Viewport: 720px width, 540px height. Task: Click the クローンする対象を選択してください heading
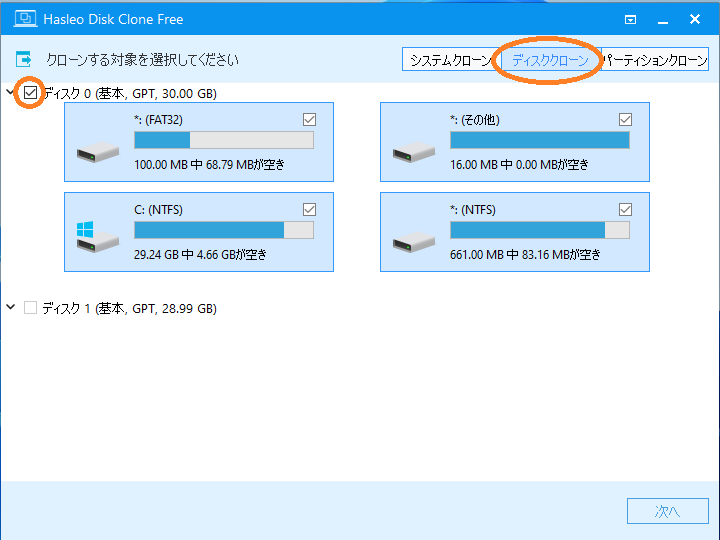[x=142, y=60]
